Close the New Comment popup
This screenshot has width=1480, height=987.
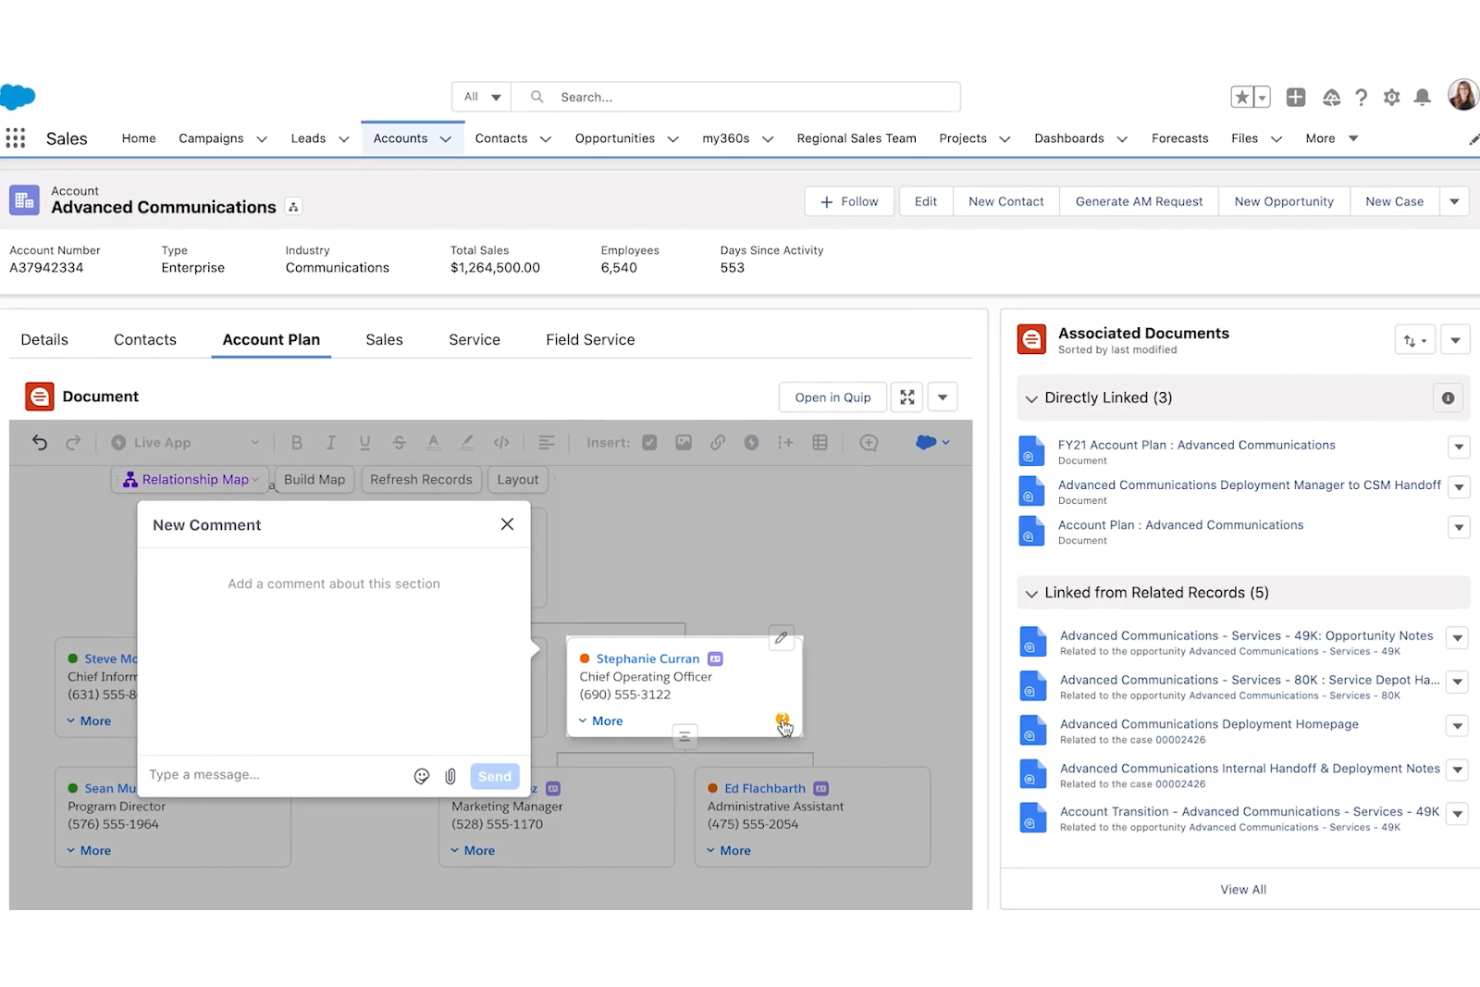coord(507,524)
